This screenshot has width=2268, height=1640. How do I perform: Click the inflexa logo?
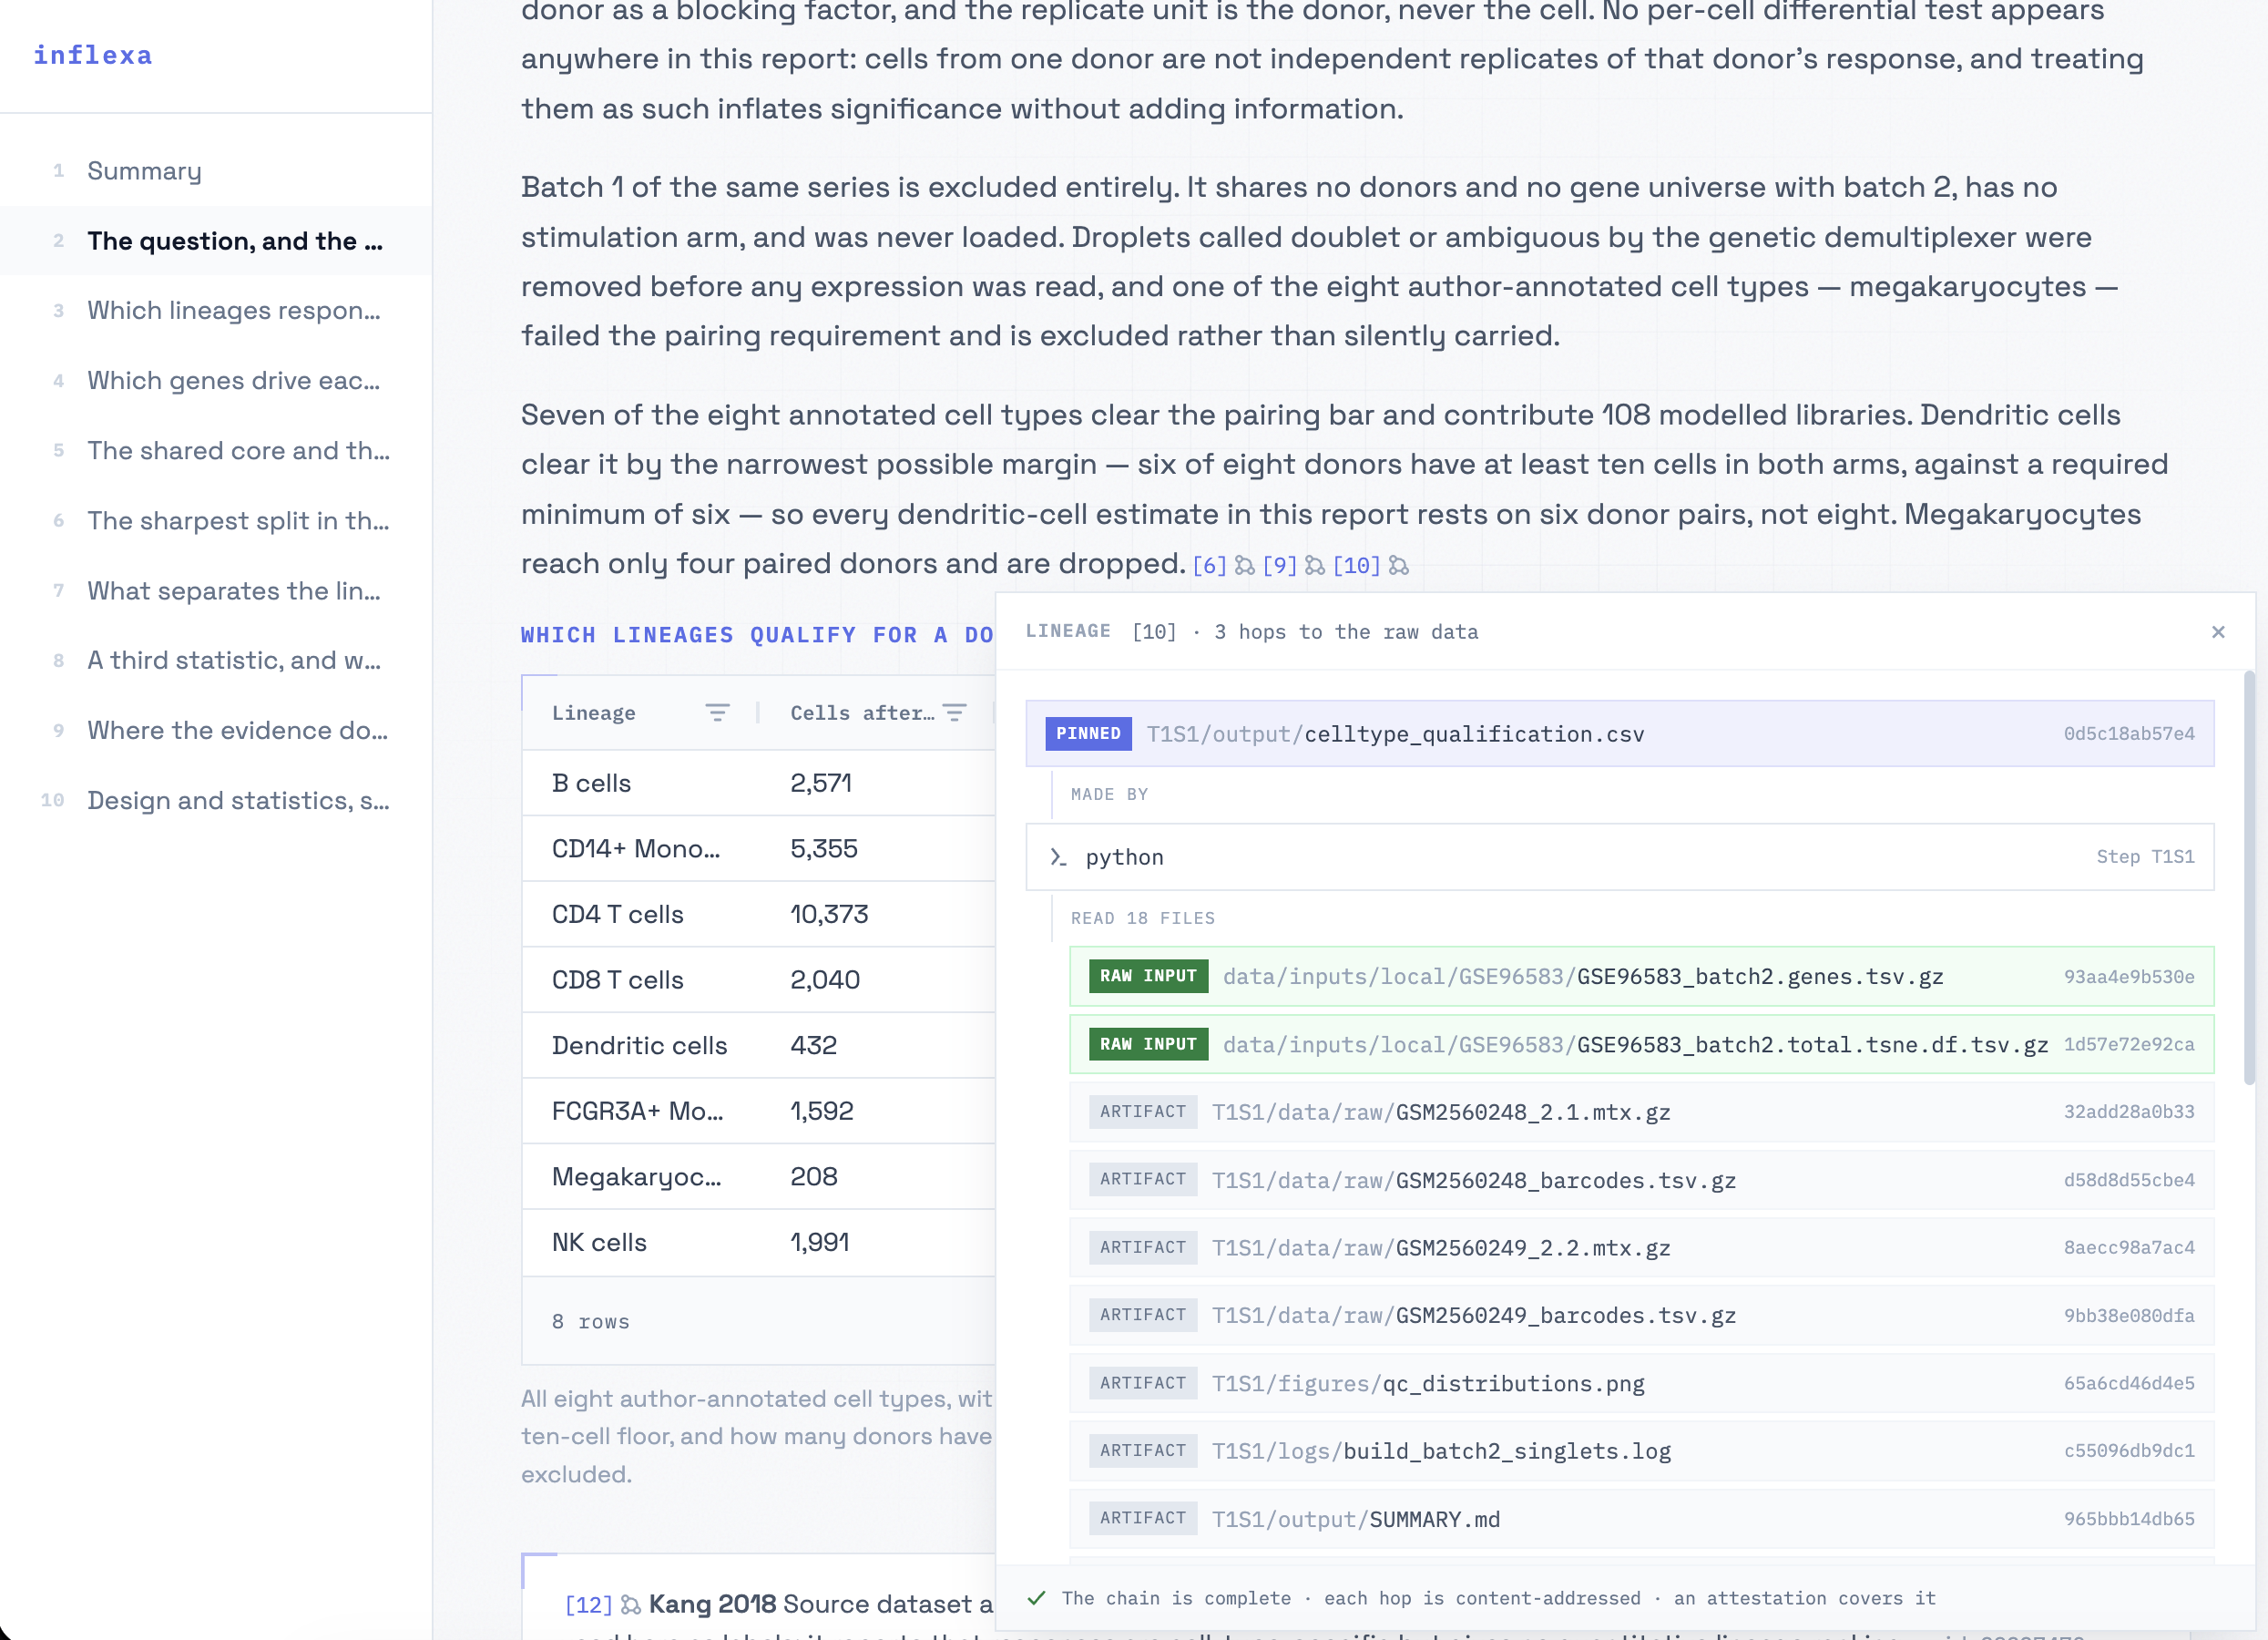[x=93, y=55]
